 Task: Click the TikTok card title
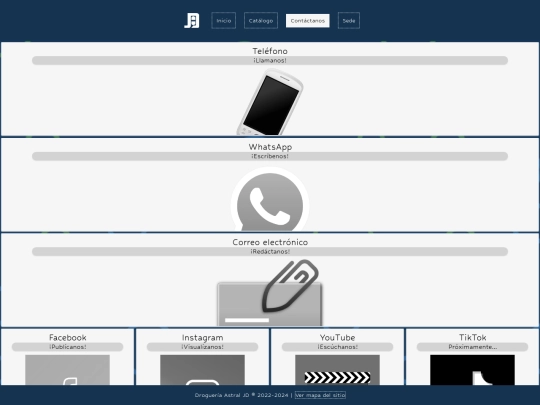(472, 338)
